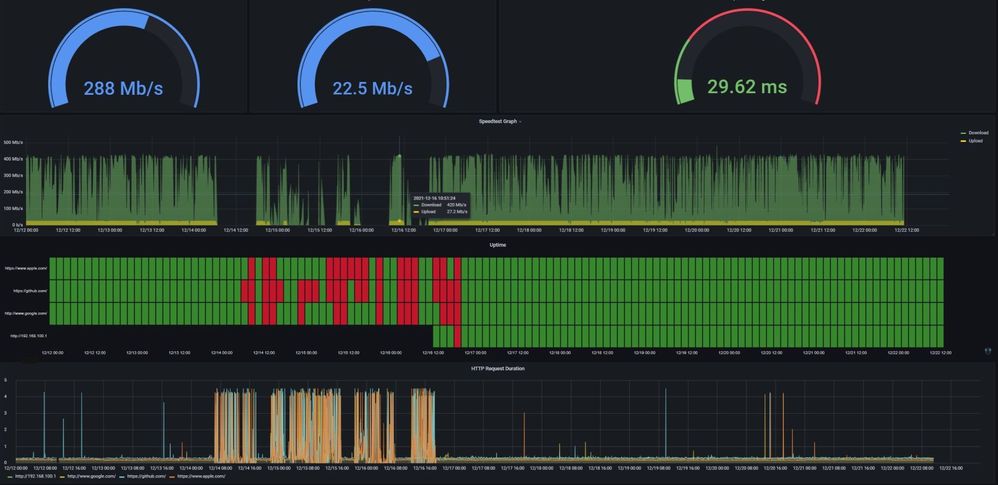Click the http://www.google.com/ row label in Uptime

pyautogui.click(x=26, y=313)
